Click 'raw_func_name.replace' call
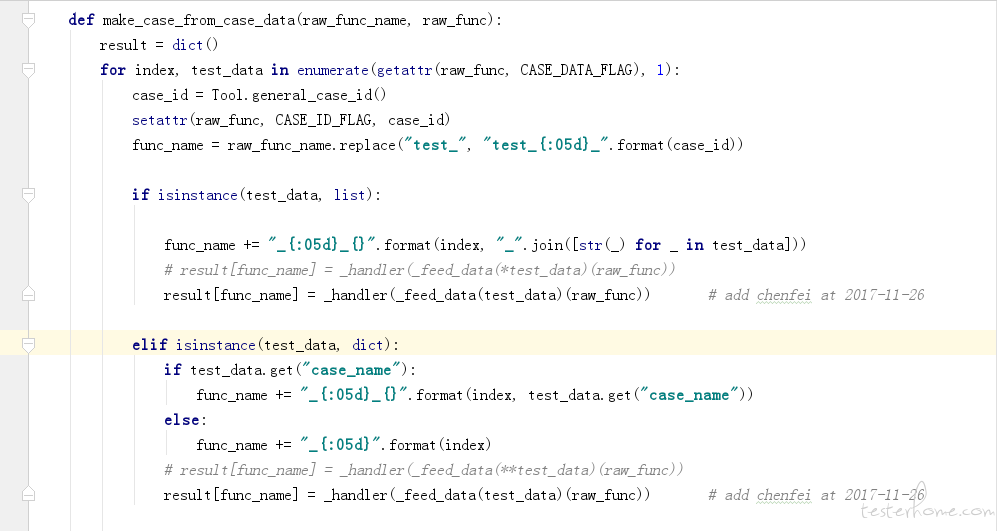The height and width of the screenshot is (531, 997). point(312,145)
